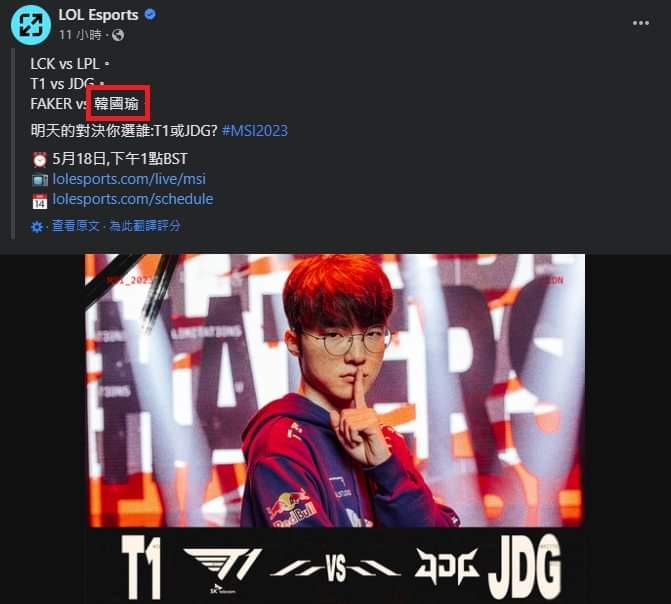671x604 pixels.
Task: Click the 11 小時 timestamp link
Action: (x=80, y=35)
